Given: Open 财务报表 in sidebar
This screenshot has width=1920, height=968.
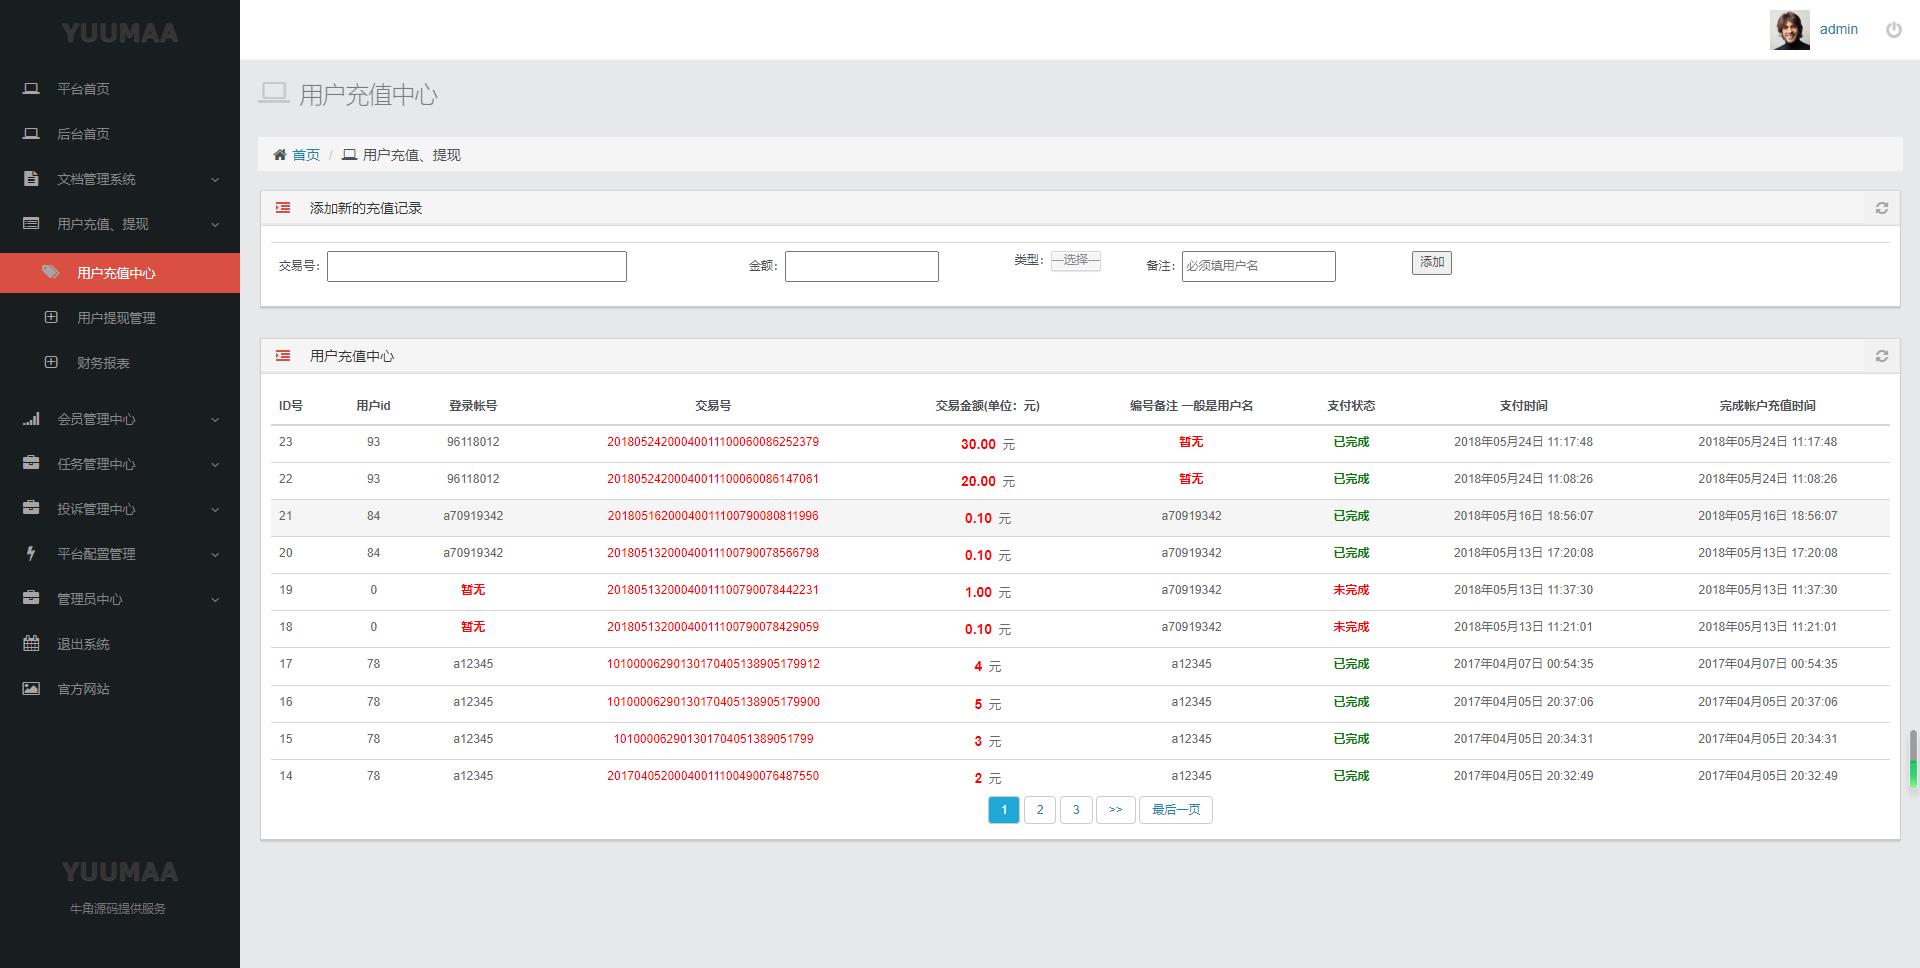Looking at the screenshot, I should point(103,363).
